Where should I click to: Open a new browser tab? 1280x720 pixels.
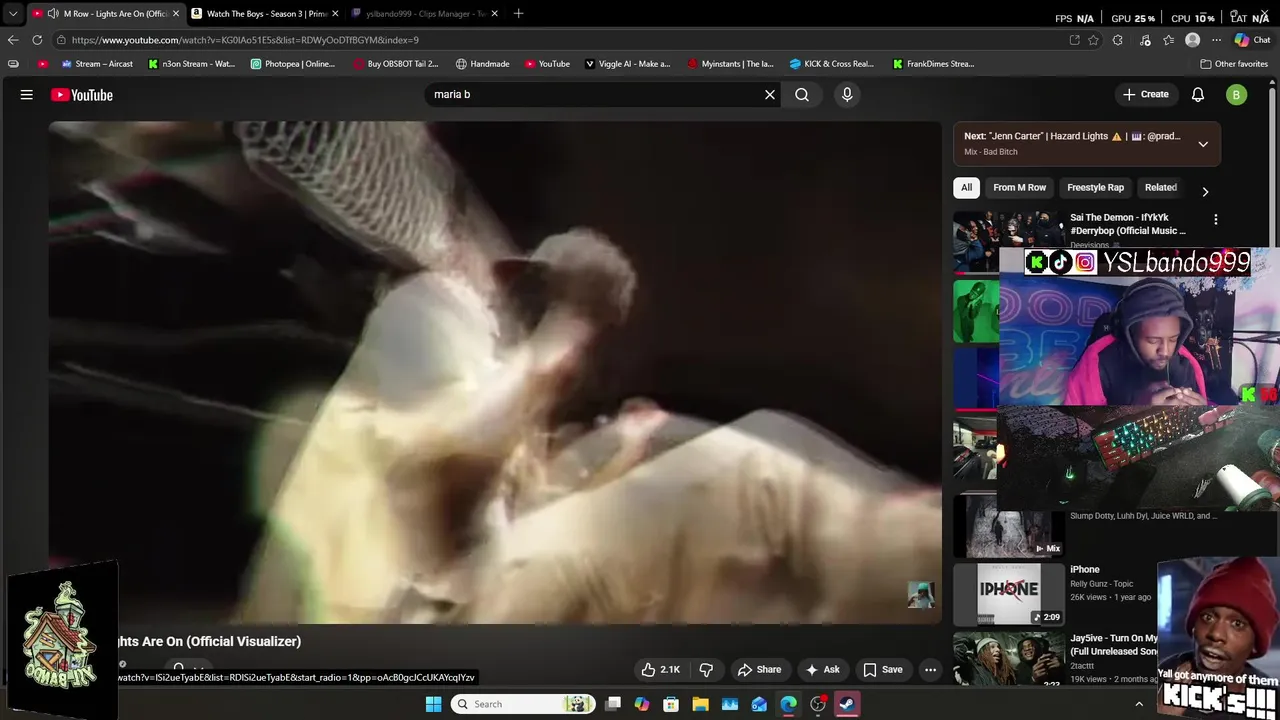518,14
